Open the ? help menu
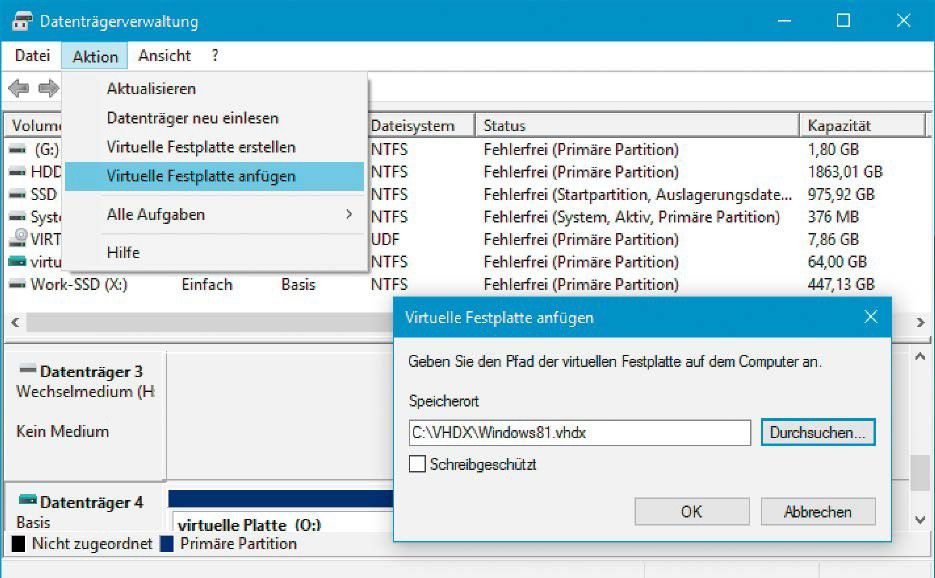This screenshot has width=935, height=578. [x=215, y=55]
